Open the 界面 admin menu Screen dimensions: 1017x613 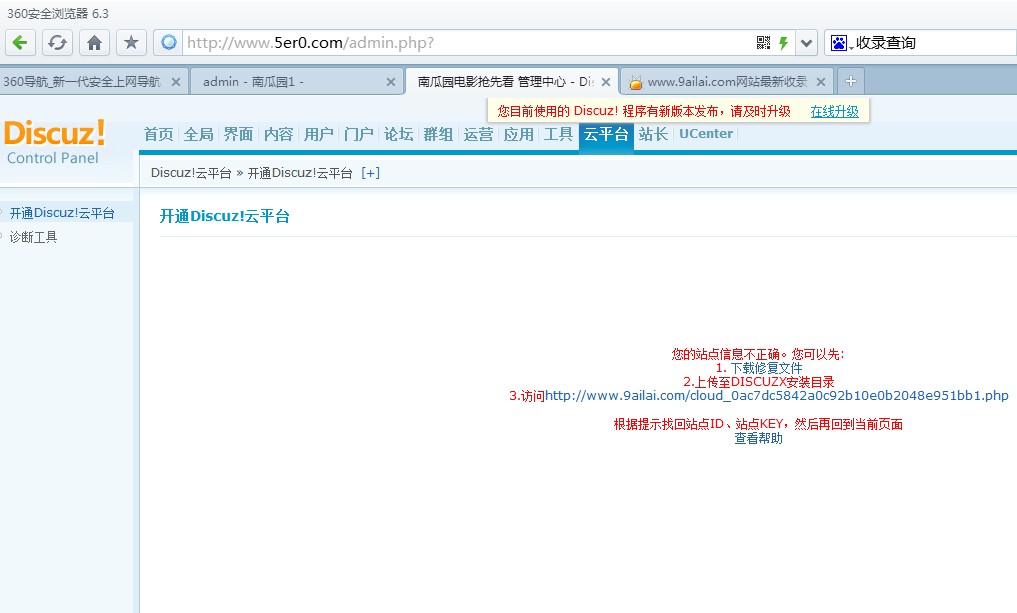[x=239, y=134]
